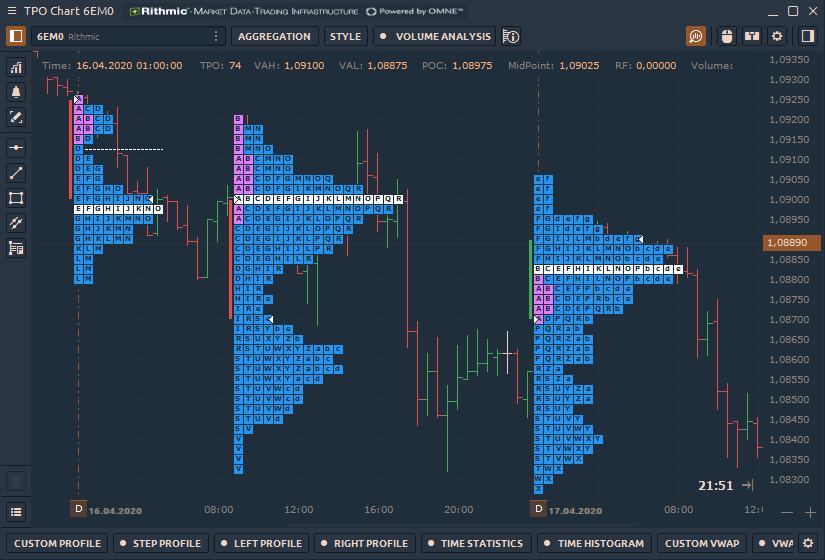Screen dimensions: 825x560
Task: Toggle the STEP PROFILE option
Action: [161, 543]
